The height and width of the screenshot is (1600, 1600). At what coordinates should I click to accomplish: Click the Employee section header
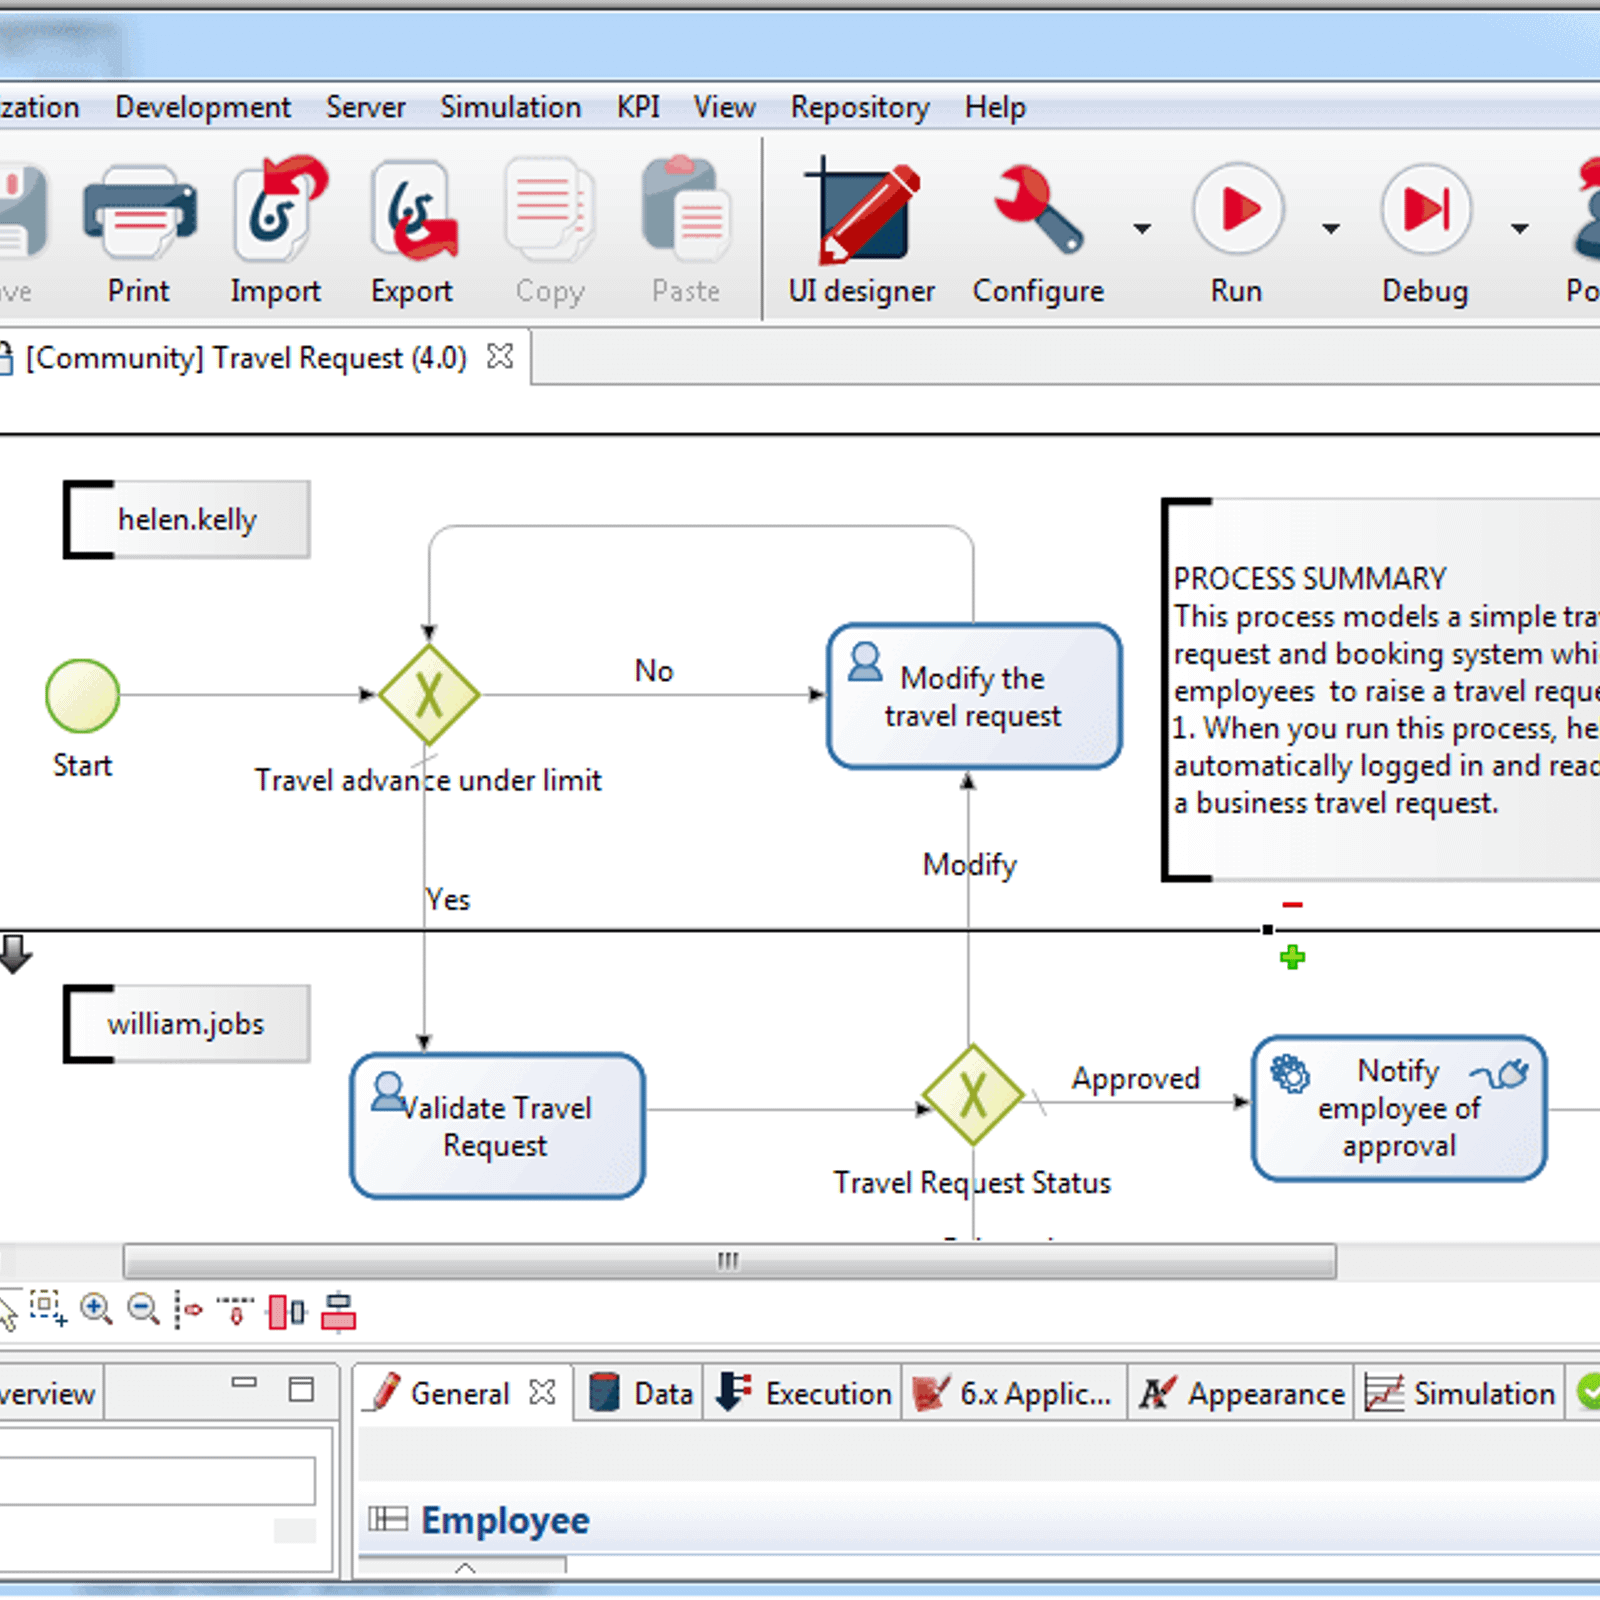[x=505, y=1520]
